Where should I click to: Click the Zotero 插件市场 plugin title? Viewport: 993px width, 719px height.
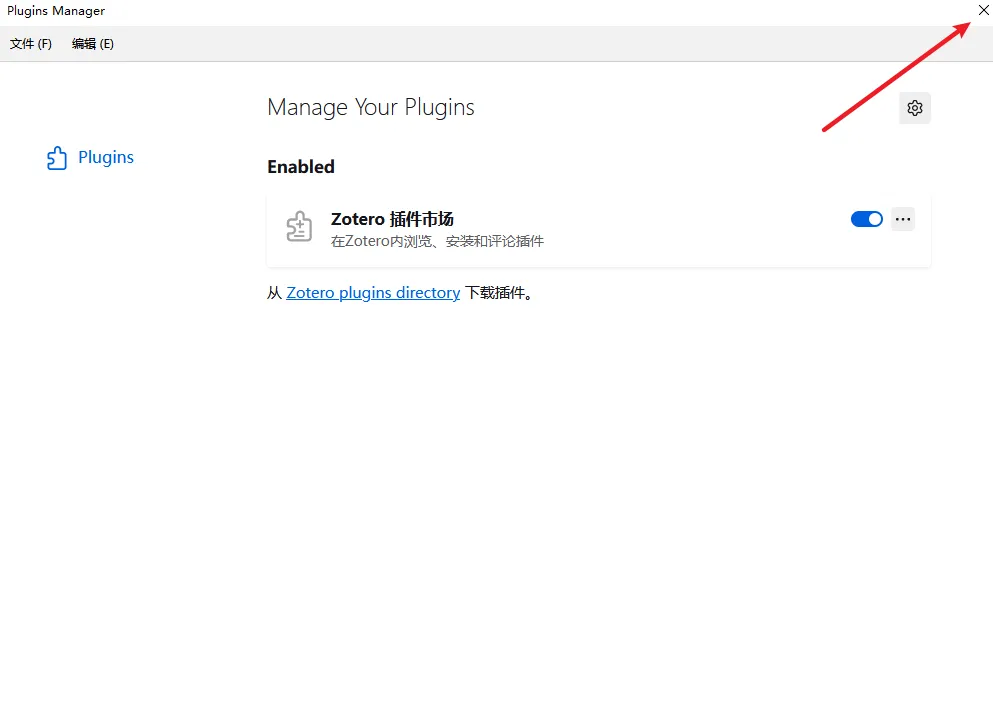(392, 219)
